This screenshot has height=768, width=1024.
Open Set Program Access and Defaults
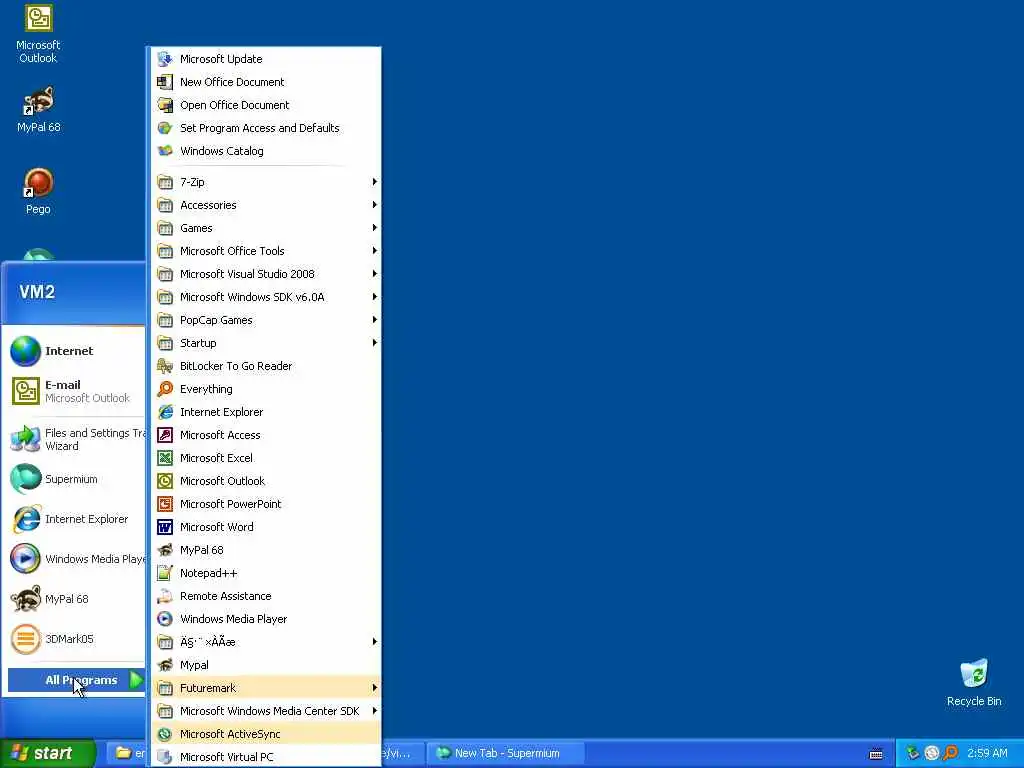point(266,128)
